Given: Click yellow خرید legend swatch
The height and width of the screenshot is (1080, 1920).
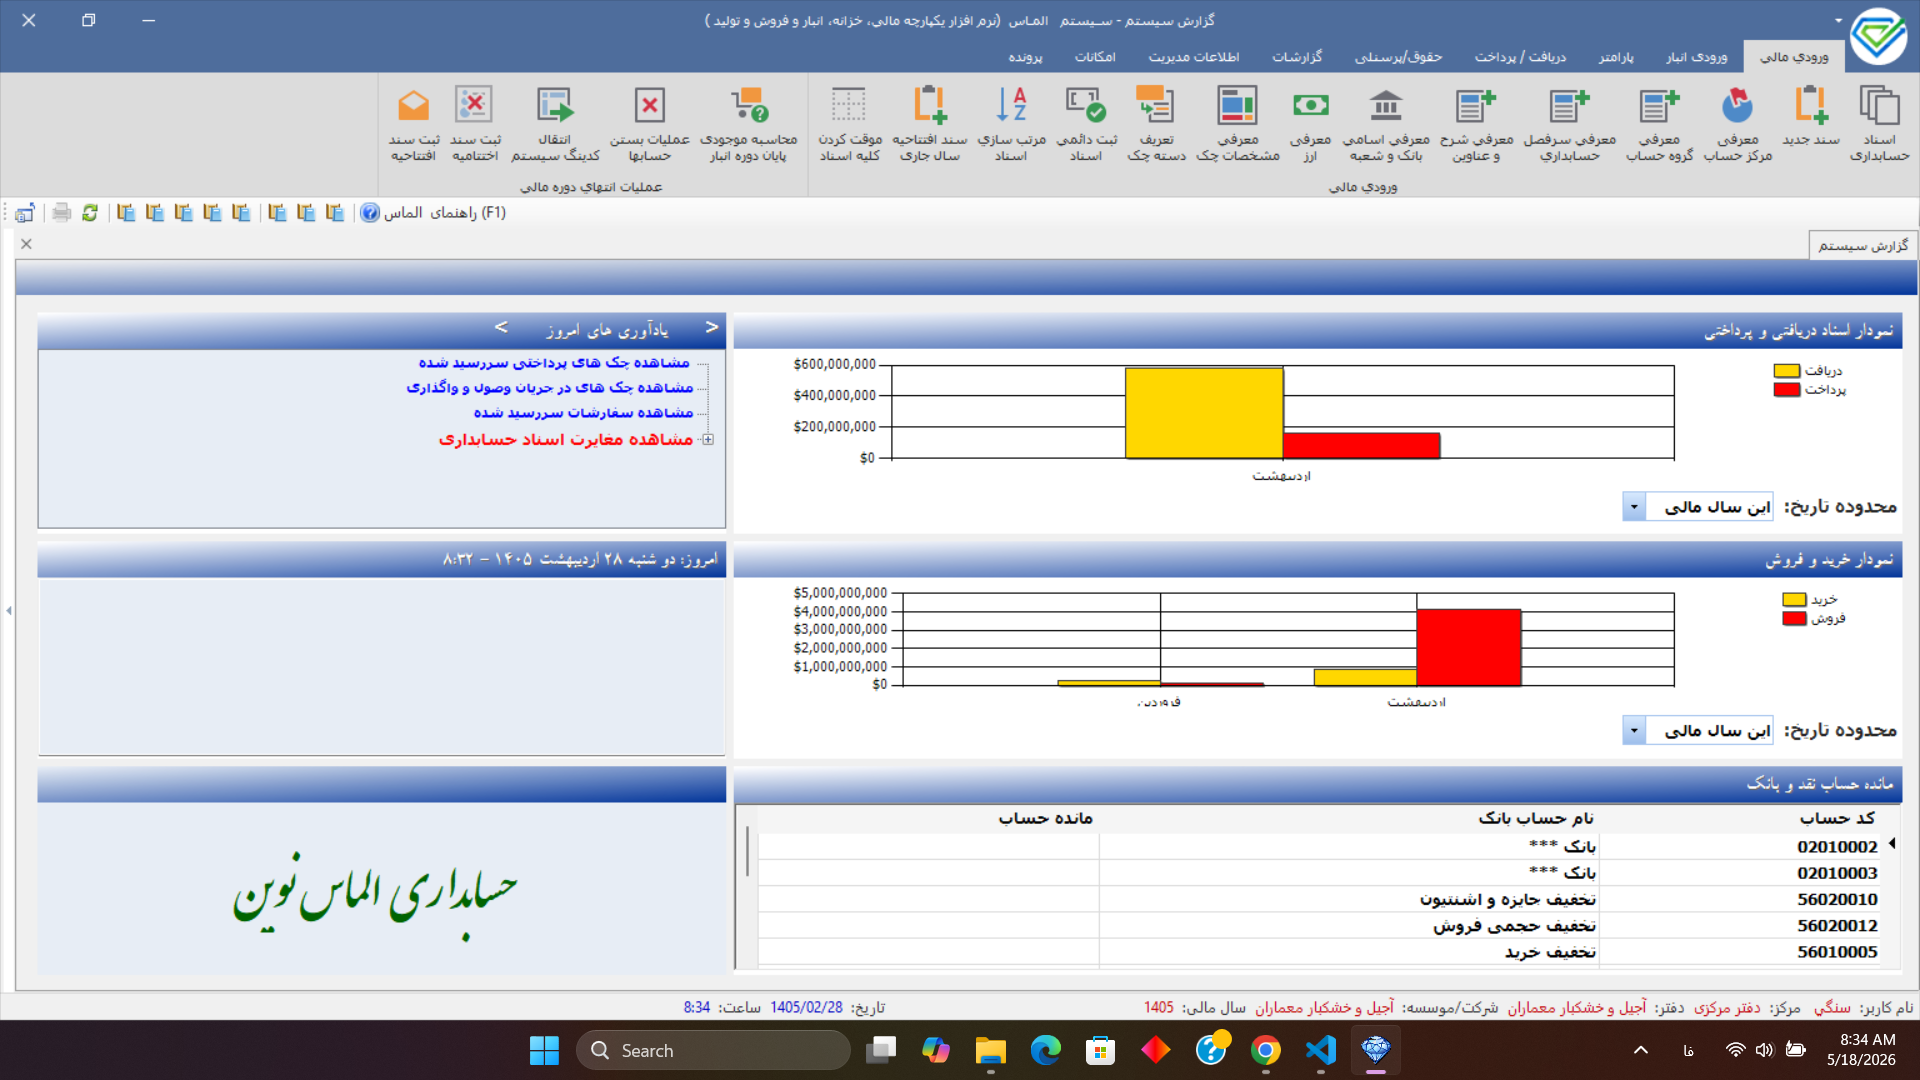Looking at the screenshot, I should click(1794, 599).
